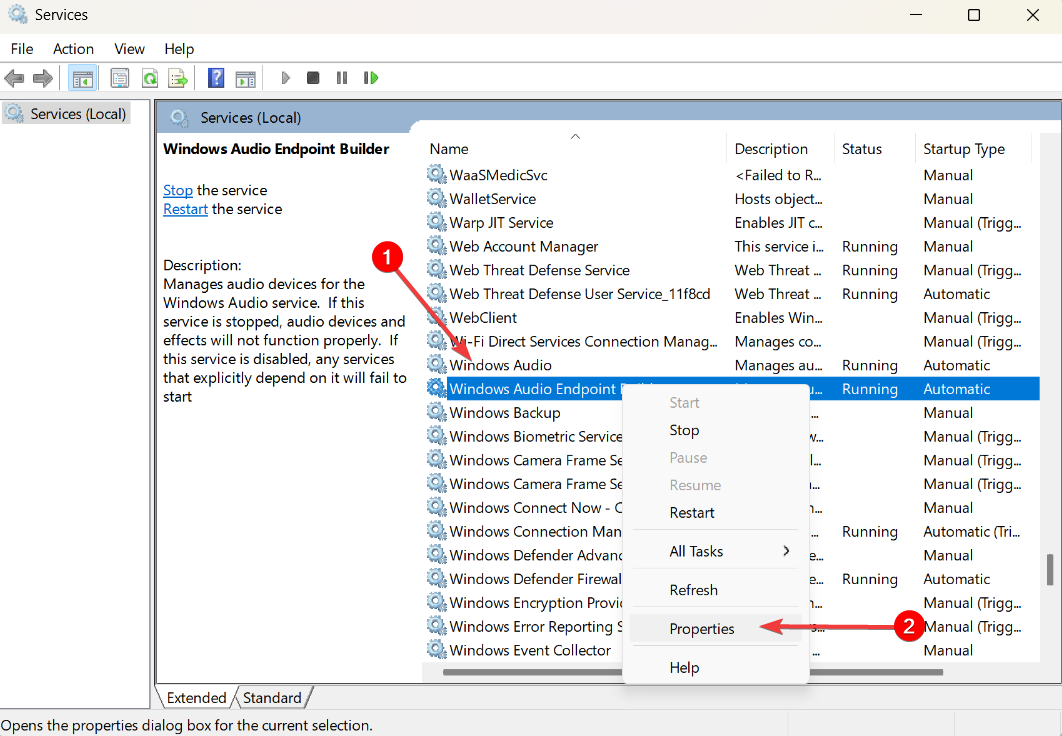Screen dimensions: 1062x736
Task: Open Export List from the toolbar
Action: pos(176,77)
